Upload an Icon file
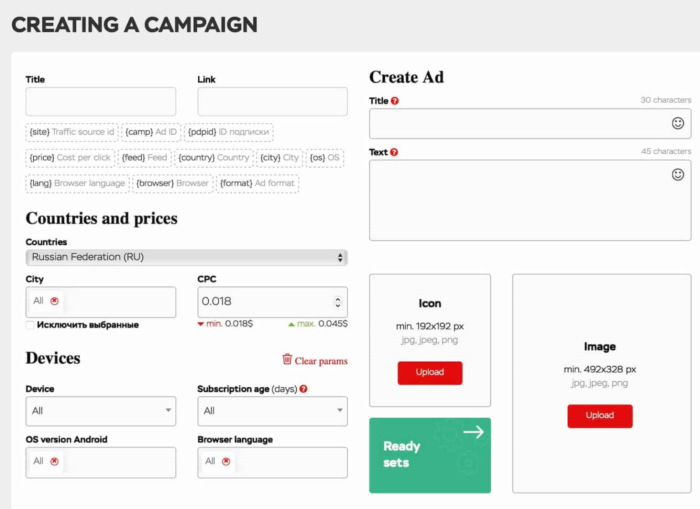700x509 pixels. click(430, 372)
